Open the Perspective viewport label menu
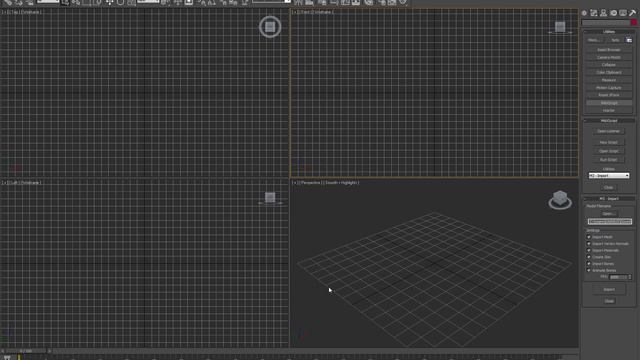The width and height of the screenshot is (640, 360). 311,183
